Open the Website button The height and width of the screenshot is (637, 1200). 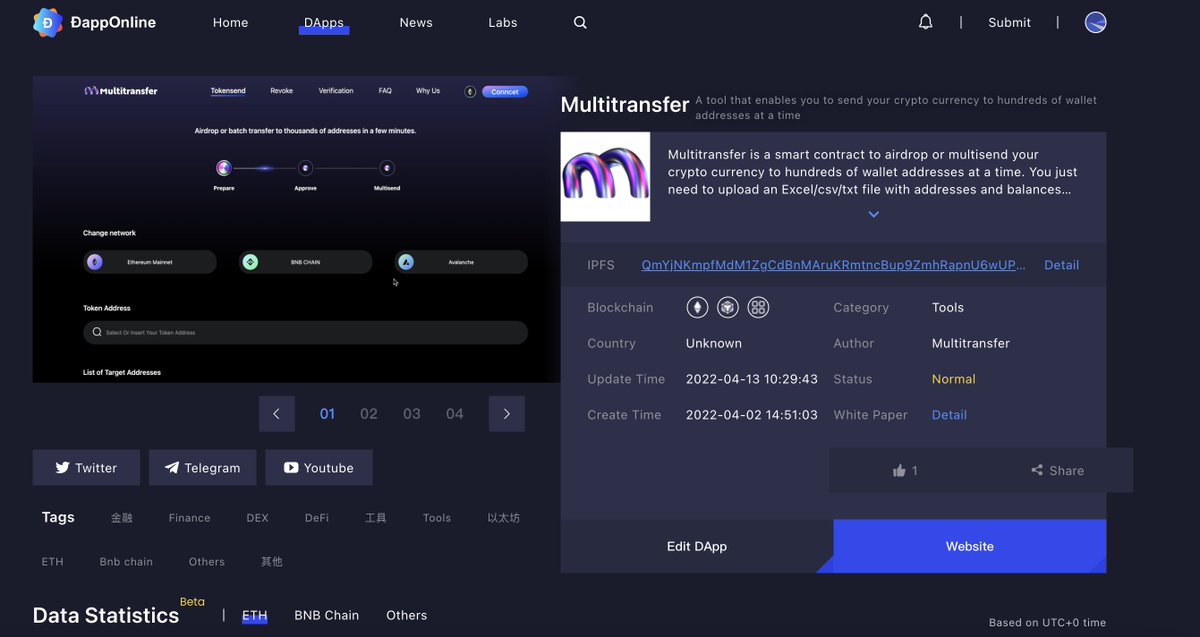coord(970,546)
